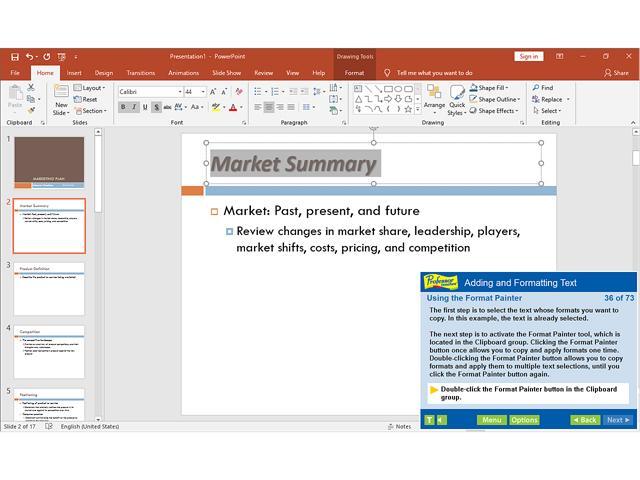Toggle Italic formatting
This screenshot has height=480, width=640.
tap(135, 107)
